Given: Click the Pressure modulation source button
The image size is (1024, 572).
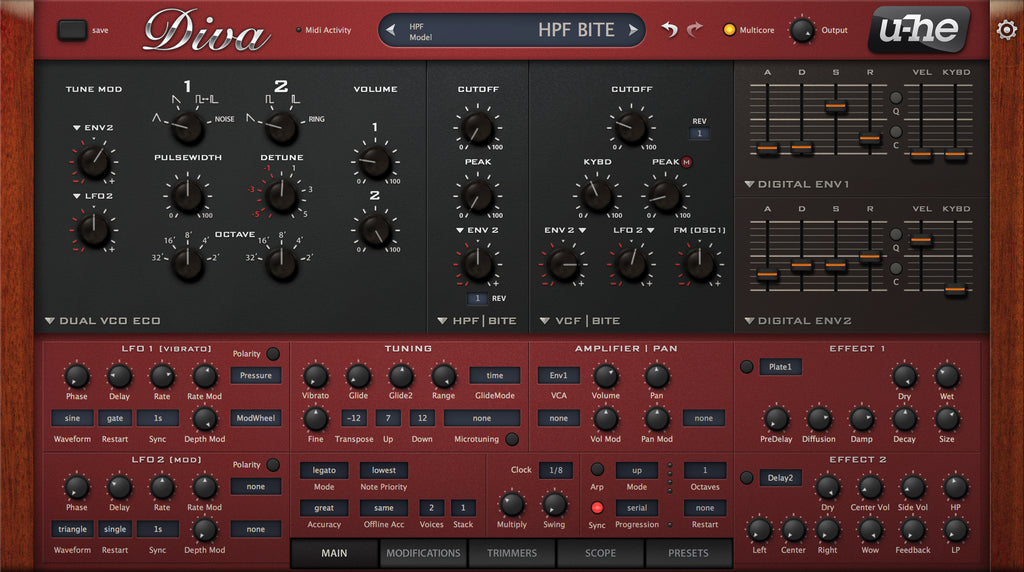Looking at the screenshot, I should [255, 375].
